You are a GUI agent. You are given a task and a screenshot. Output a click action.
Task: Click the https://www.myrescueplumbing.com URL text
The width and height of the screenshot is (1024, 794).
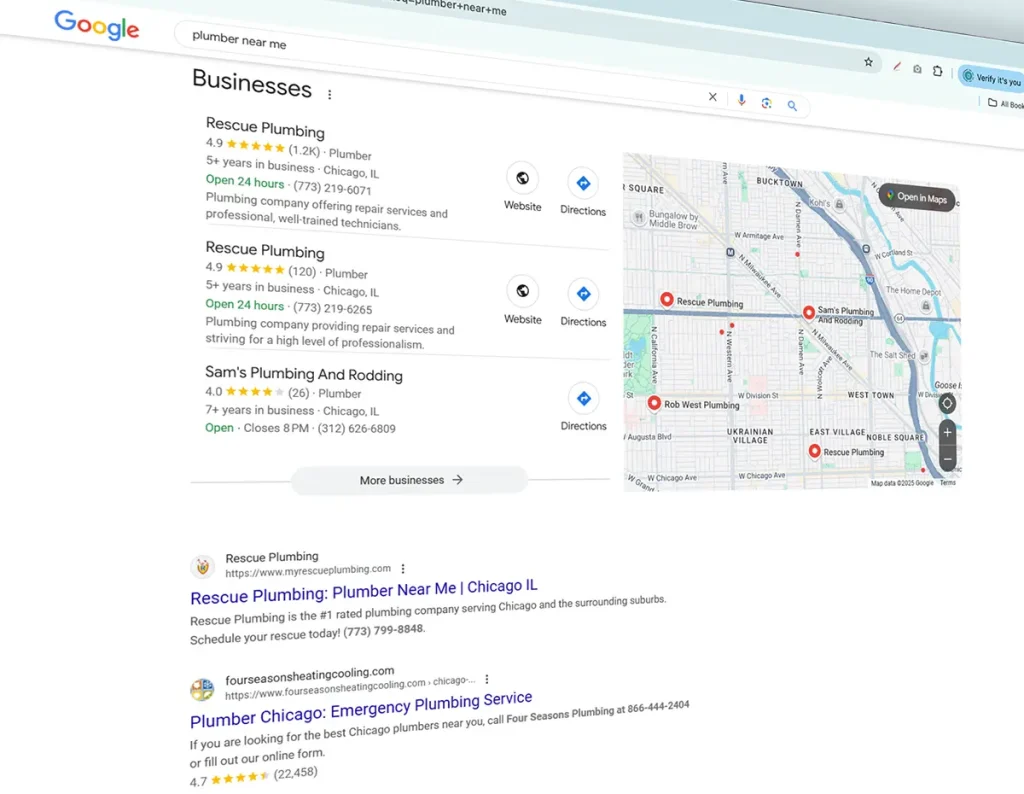[308, 571]
